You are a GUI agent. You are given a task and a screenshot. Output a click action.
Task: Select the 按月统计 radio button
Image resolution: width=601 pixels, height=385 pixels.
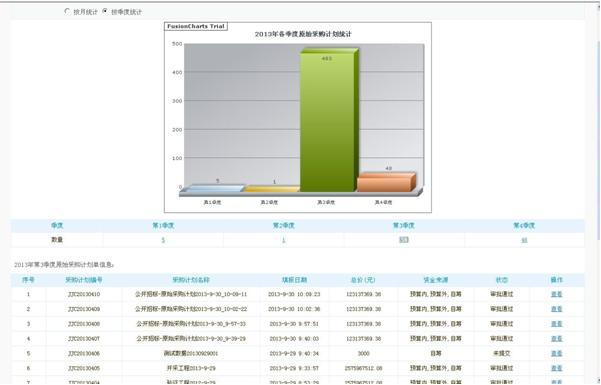tap(67, 12)
